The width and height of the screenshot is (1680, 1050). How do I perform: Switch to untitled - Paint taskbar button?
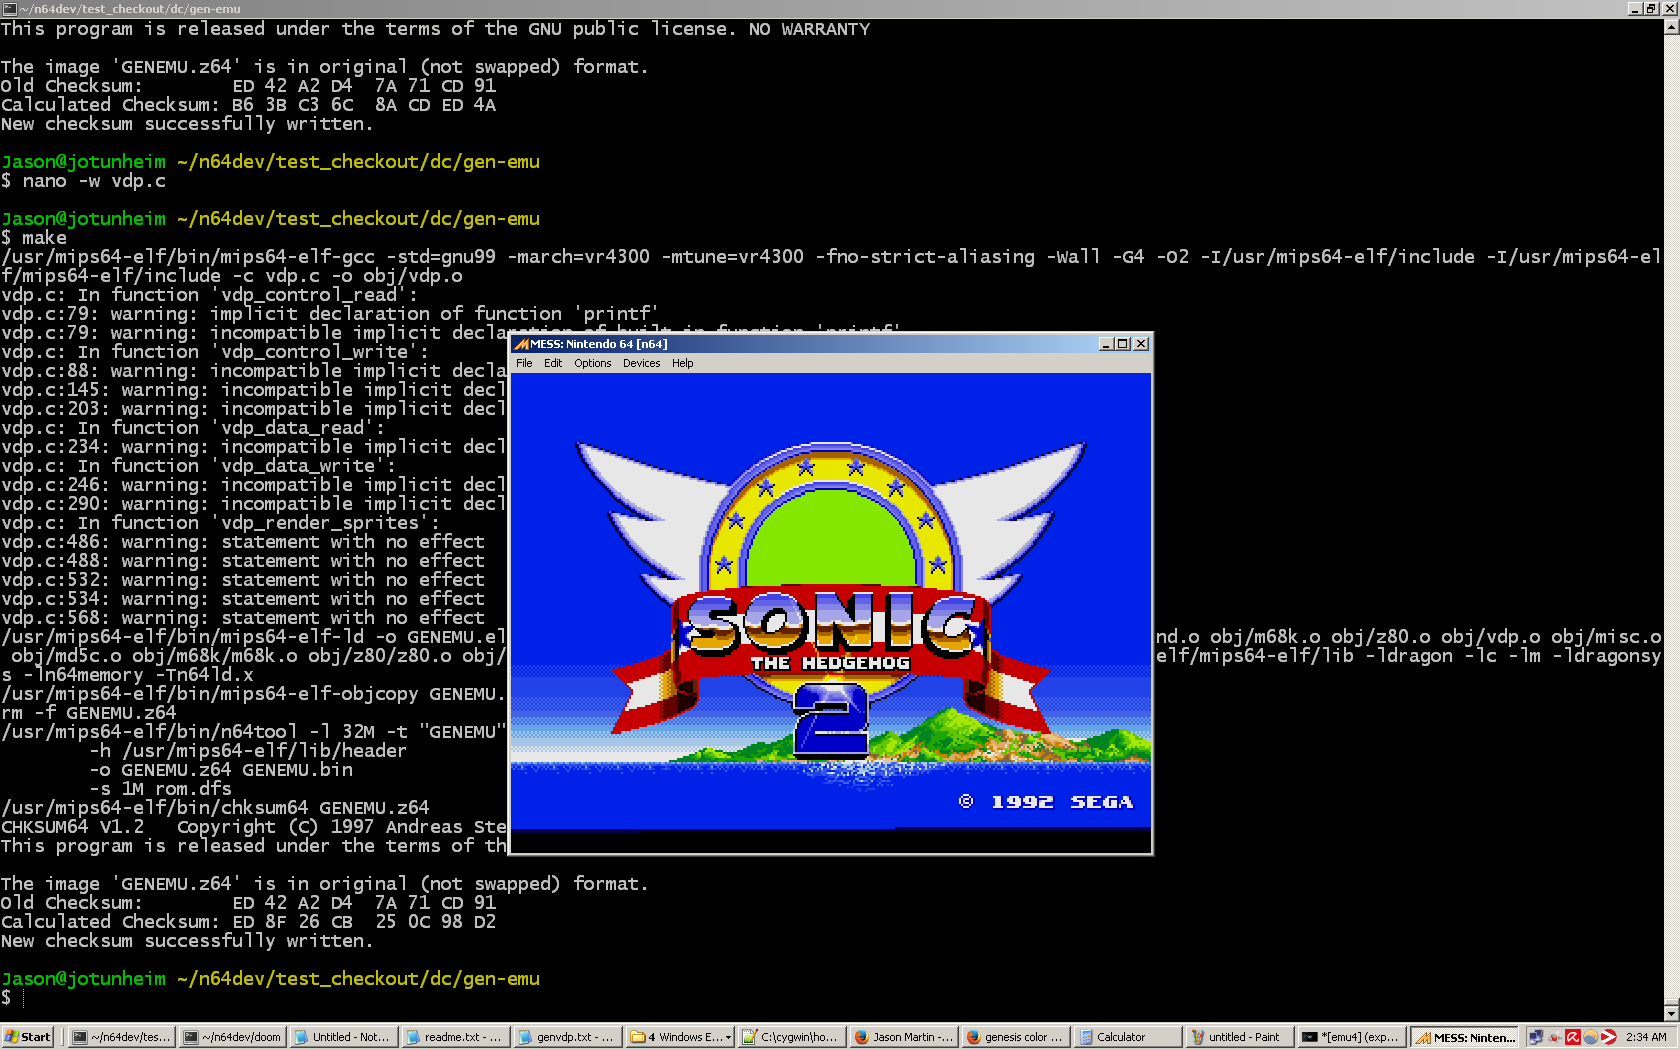click(1239, 1037)
